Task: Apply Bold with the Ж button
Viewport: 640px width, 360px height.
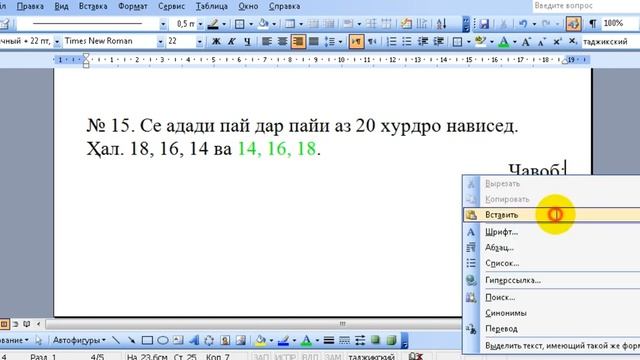Action: pos(216,41)
